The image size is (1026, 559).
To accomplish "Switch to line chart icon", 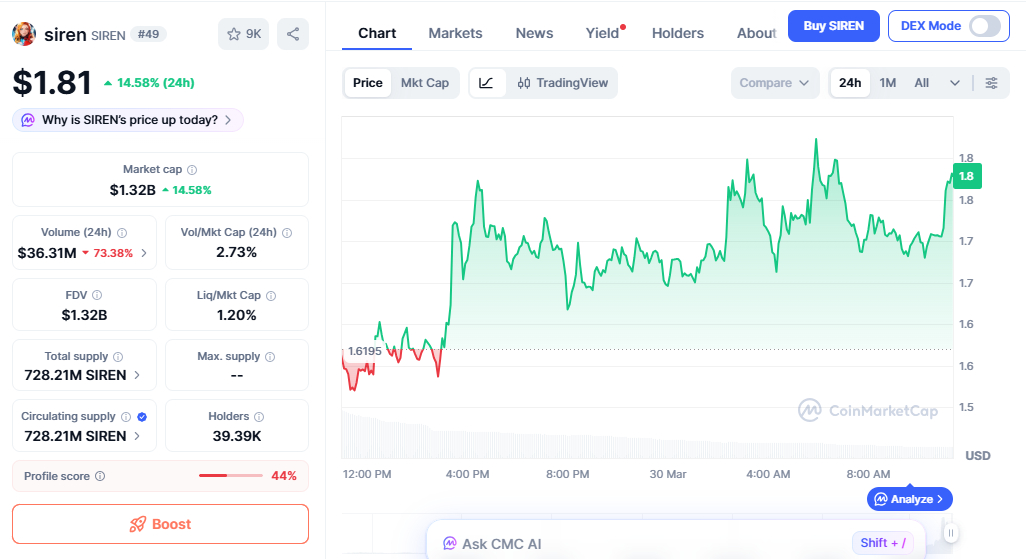I will pyautogui.click(x=486, y=83).
